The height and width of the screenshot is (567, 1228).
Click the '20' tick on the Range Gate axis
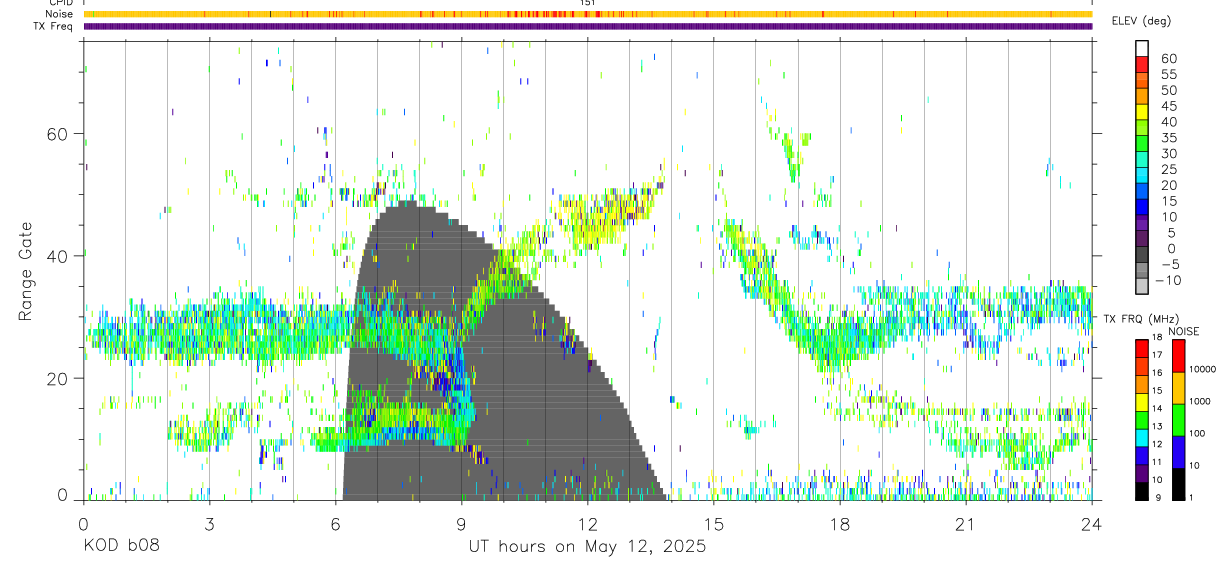point(57,378)
